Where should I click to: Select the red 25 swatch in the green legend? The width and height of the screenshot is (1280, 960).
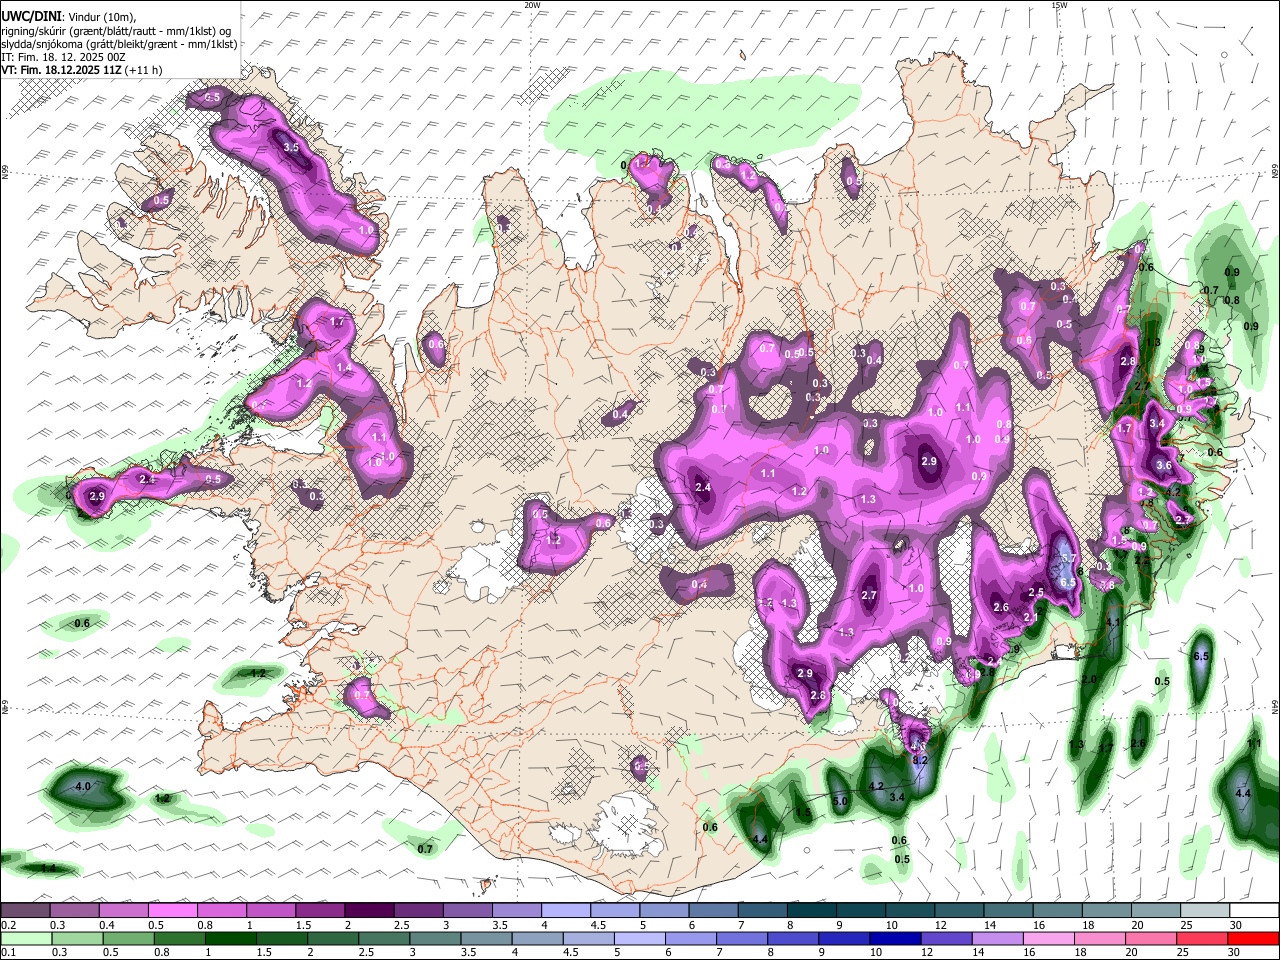(1202, 938)
